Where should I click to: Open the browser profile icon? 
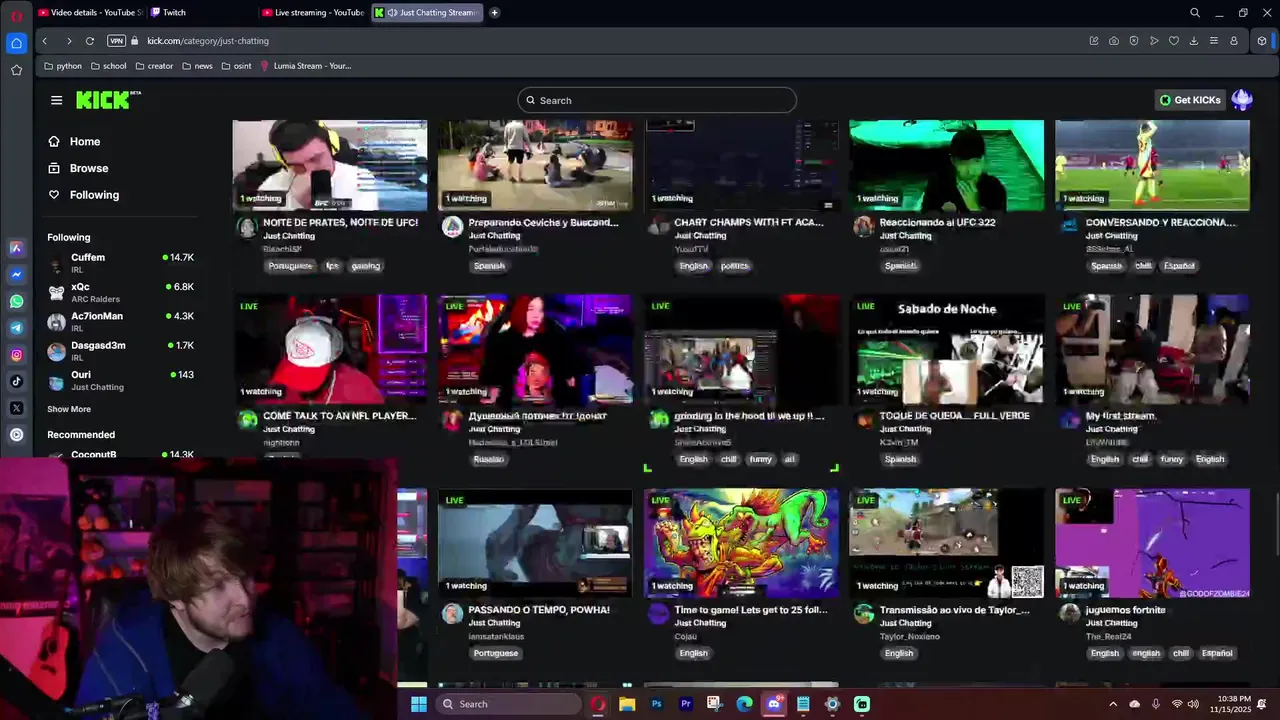tap(1234, 41)
